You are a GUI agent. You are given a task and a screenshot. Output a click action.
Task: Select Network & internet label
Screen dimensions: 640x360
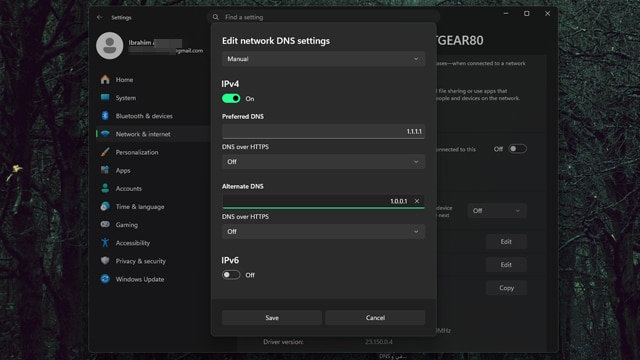tap(143, 134)
